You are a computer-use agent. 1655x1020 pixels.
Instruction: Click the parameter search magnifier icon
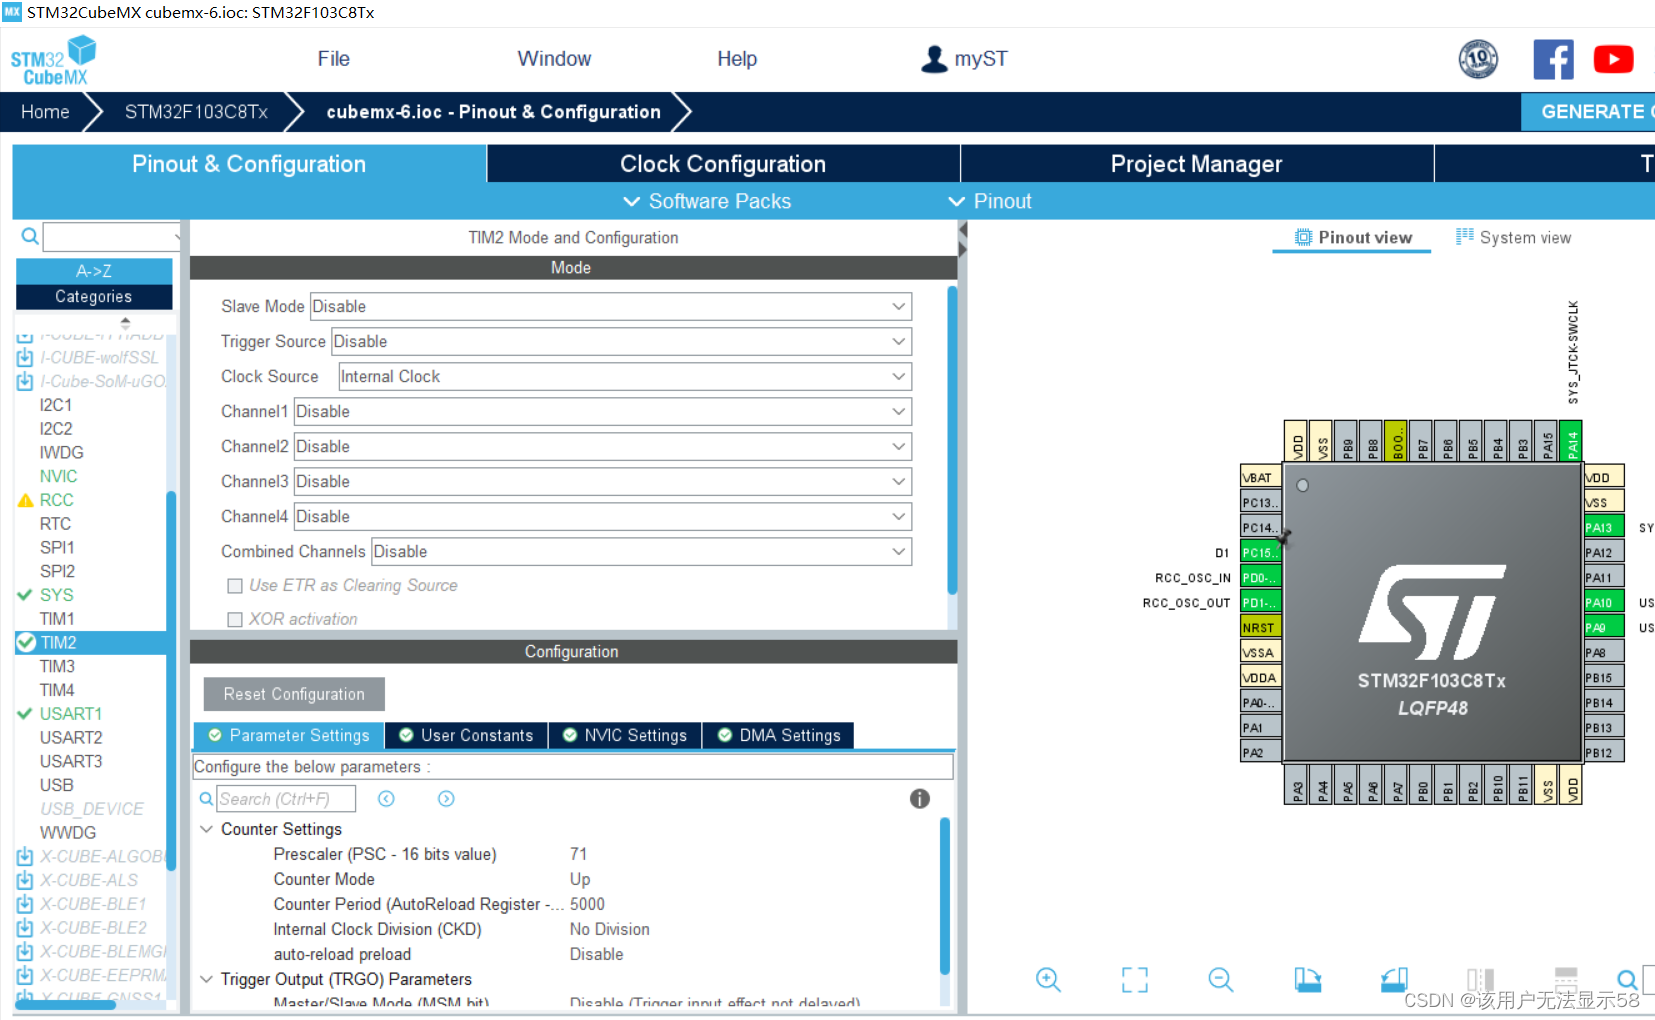(x=206, y=798)
